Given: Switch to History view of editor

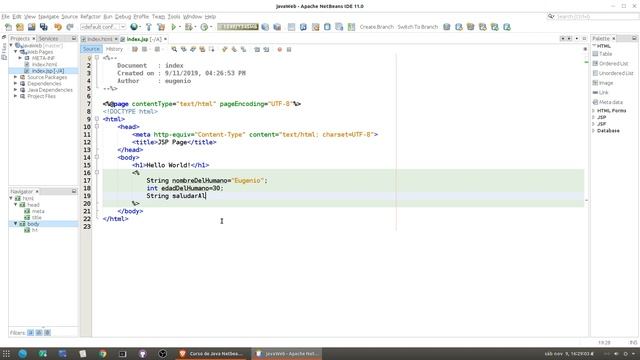Looking at the screenshot, I should [114, 49].
